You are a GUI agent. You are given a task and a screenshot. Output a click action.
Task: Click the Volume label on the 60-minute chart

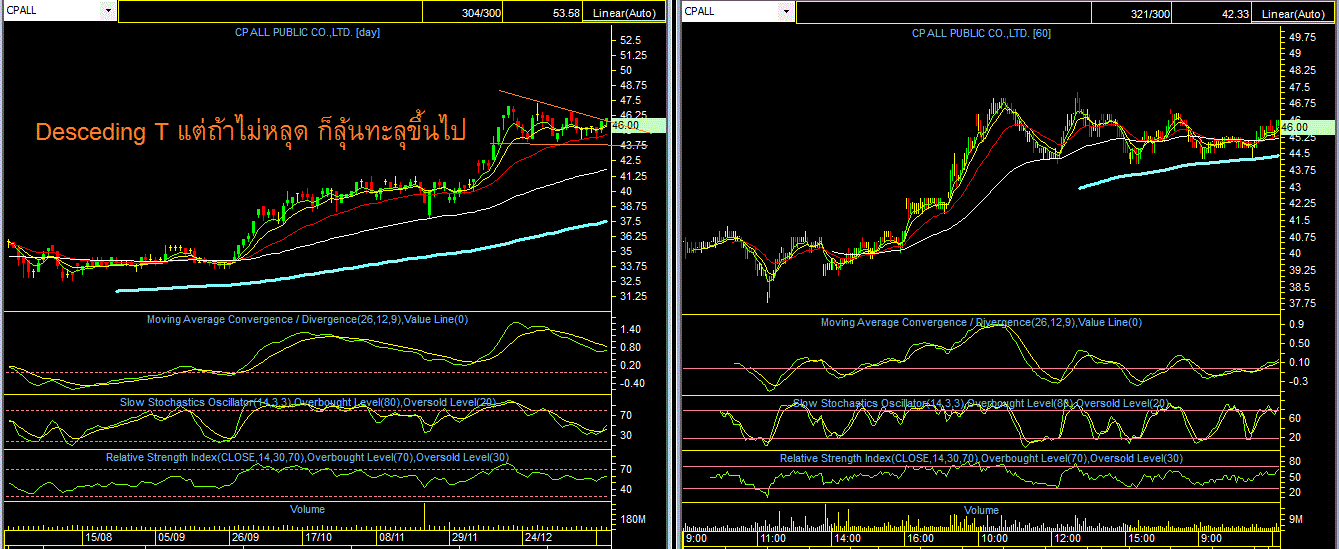coord(981,510)
